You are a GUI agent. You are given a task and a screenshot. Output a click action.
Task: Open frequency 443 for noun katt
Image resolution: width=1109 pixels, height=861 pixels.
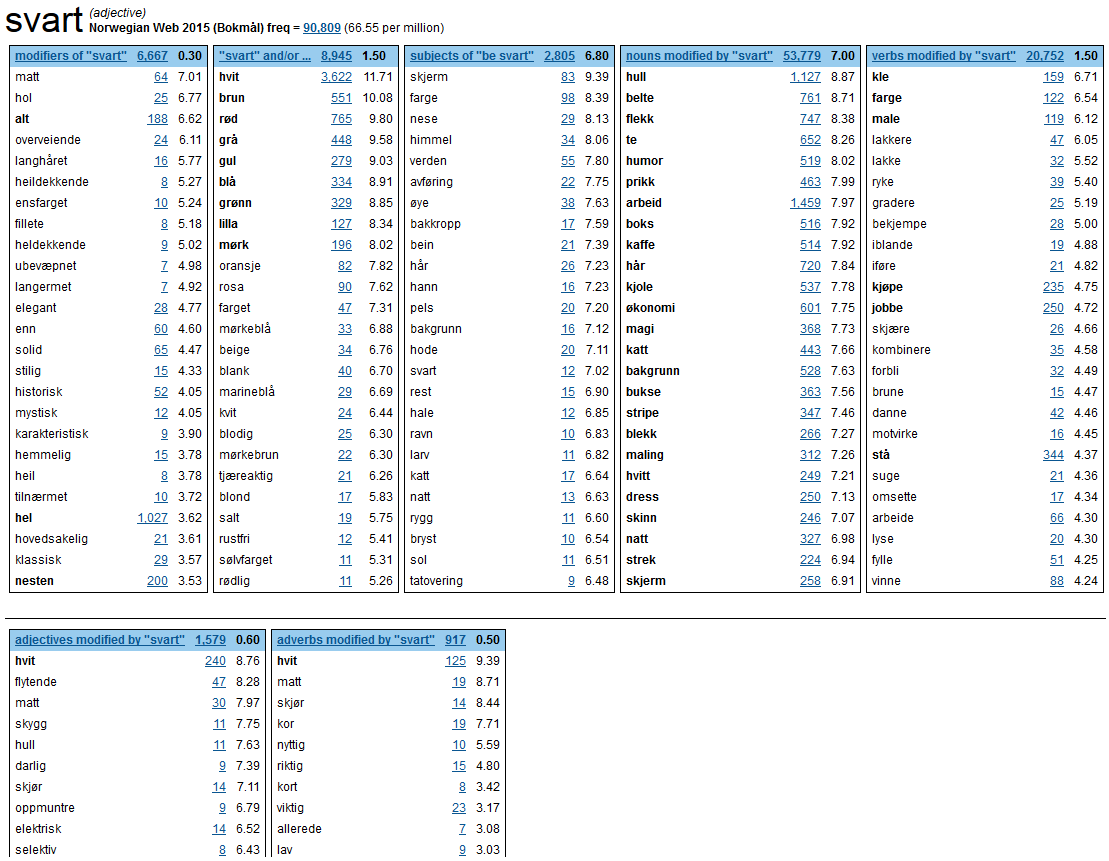[x=811, y=349]
